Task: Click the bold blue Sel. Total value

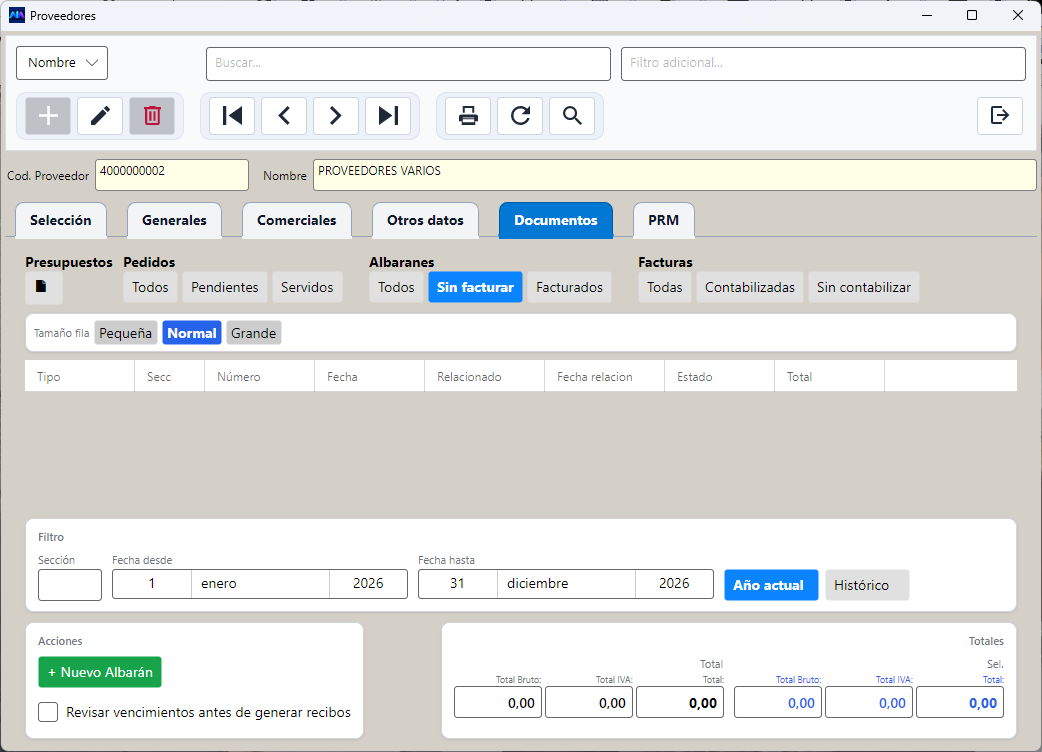Action: click(x=960, y=702)
